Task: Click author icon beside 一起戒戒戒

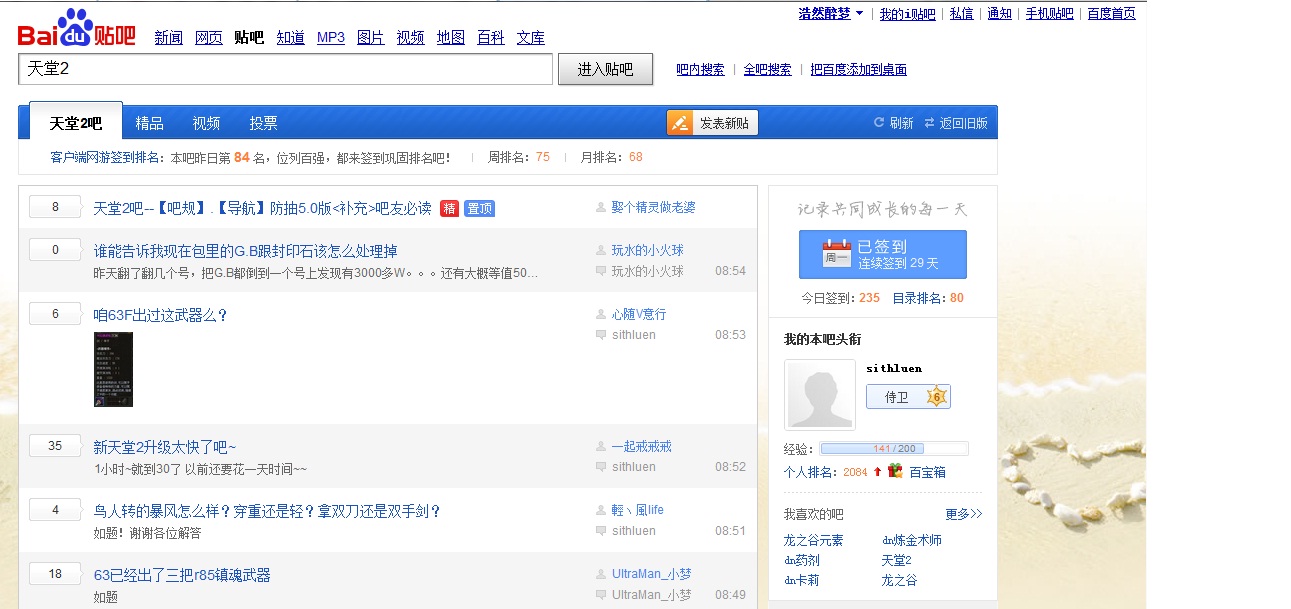Action: [601, 447]
